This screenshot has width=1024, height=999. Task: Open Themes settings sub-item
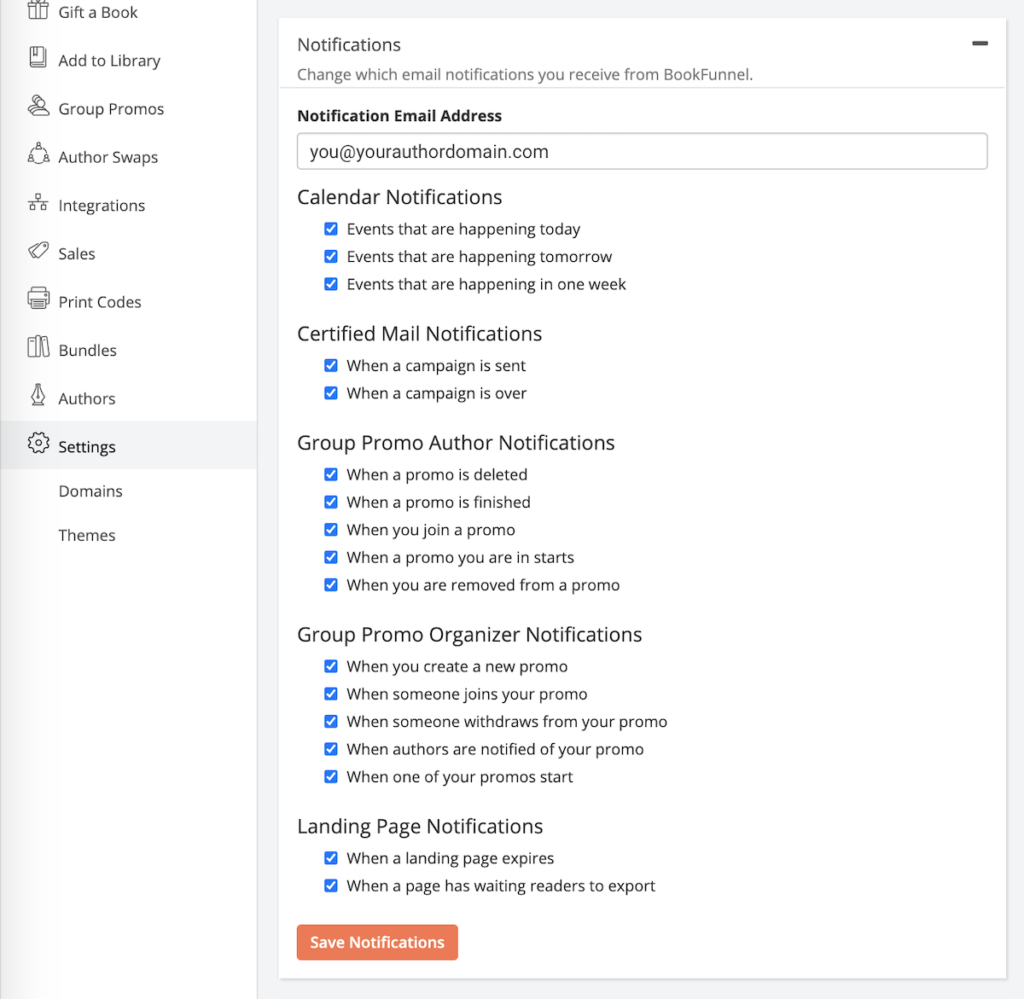point(87,535)
